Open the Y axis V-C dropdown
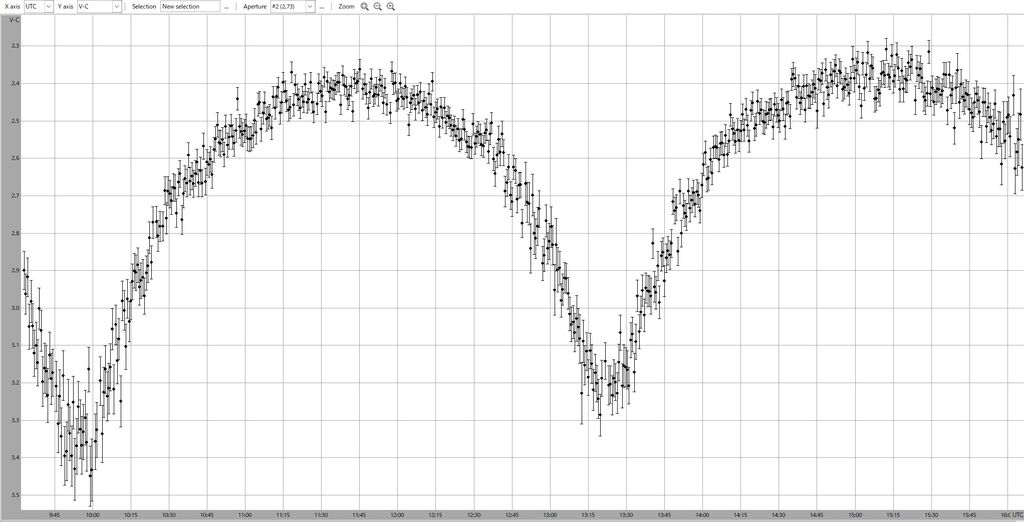The height and width of the screenshot is (522, 1024). click(x=99, y=6)
